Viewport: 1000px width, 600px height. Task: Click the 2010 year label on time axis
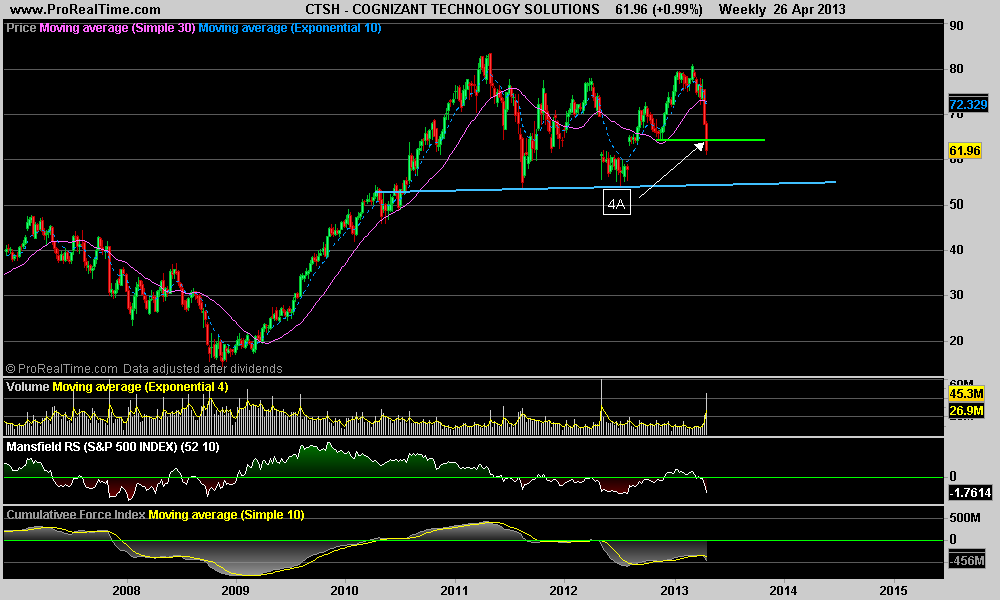(345, 590)
